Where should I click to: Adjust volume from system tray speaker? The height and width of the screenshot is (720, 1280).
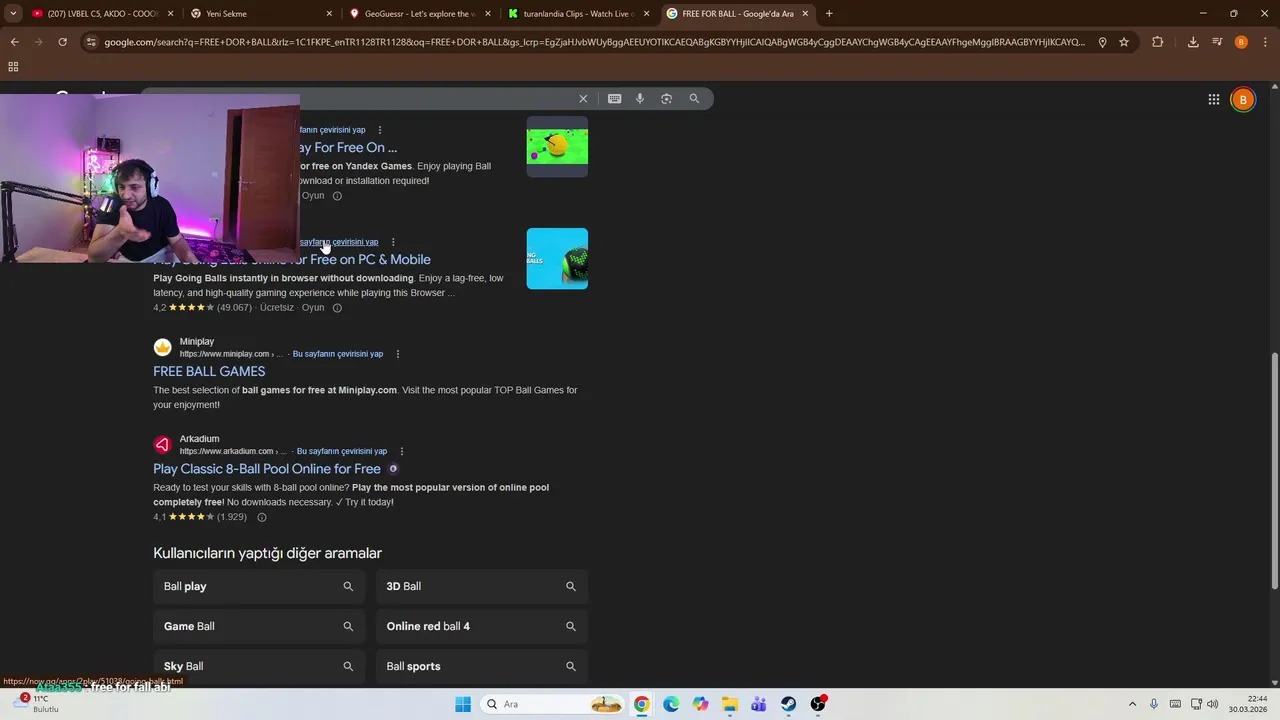coord(1213,704)
